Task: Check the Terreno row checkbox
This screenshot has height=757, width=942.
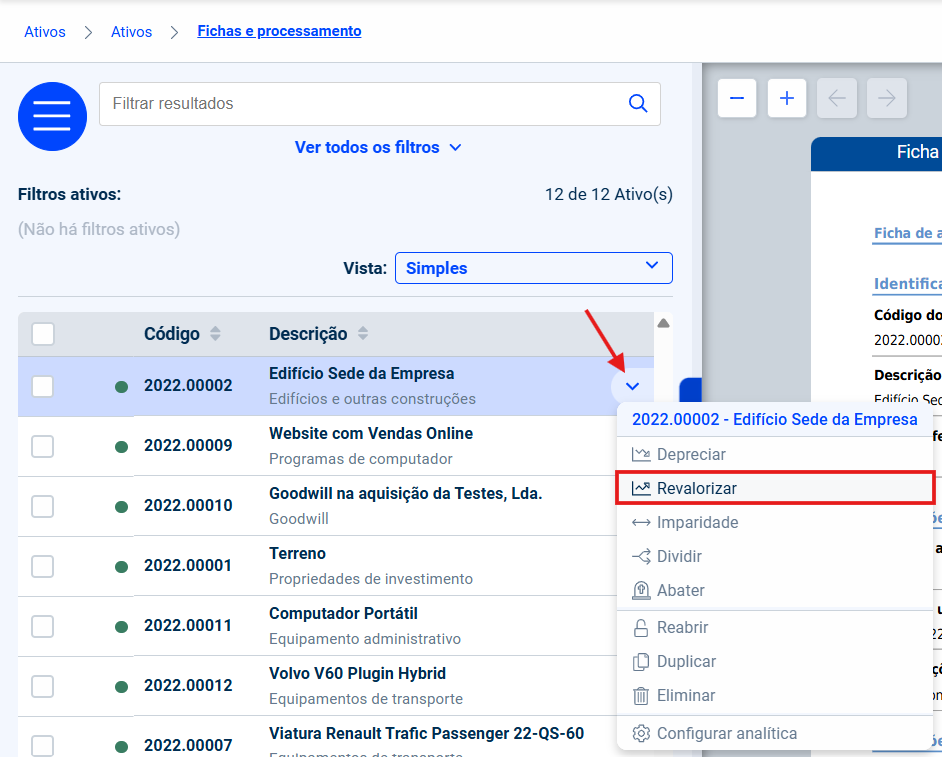Action: point(43,567)
